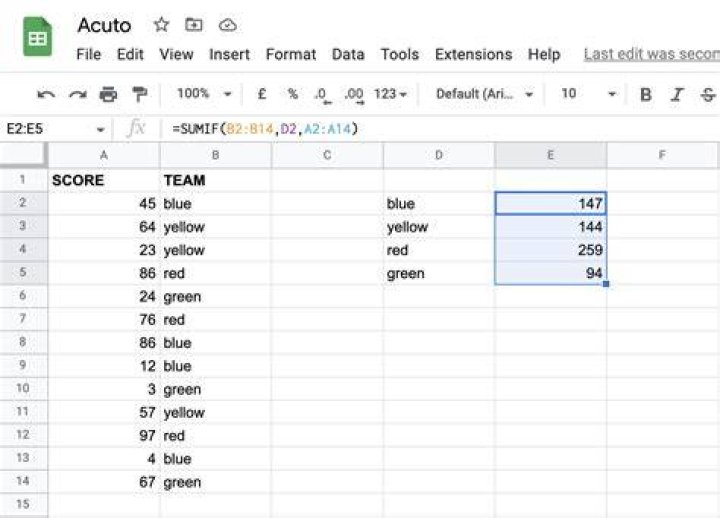720x518 pixels.
Task: Select the SCORE header cell
Action: coord(104,180)
